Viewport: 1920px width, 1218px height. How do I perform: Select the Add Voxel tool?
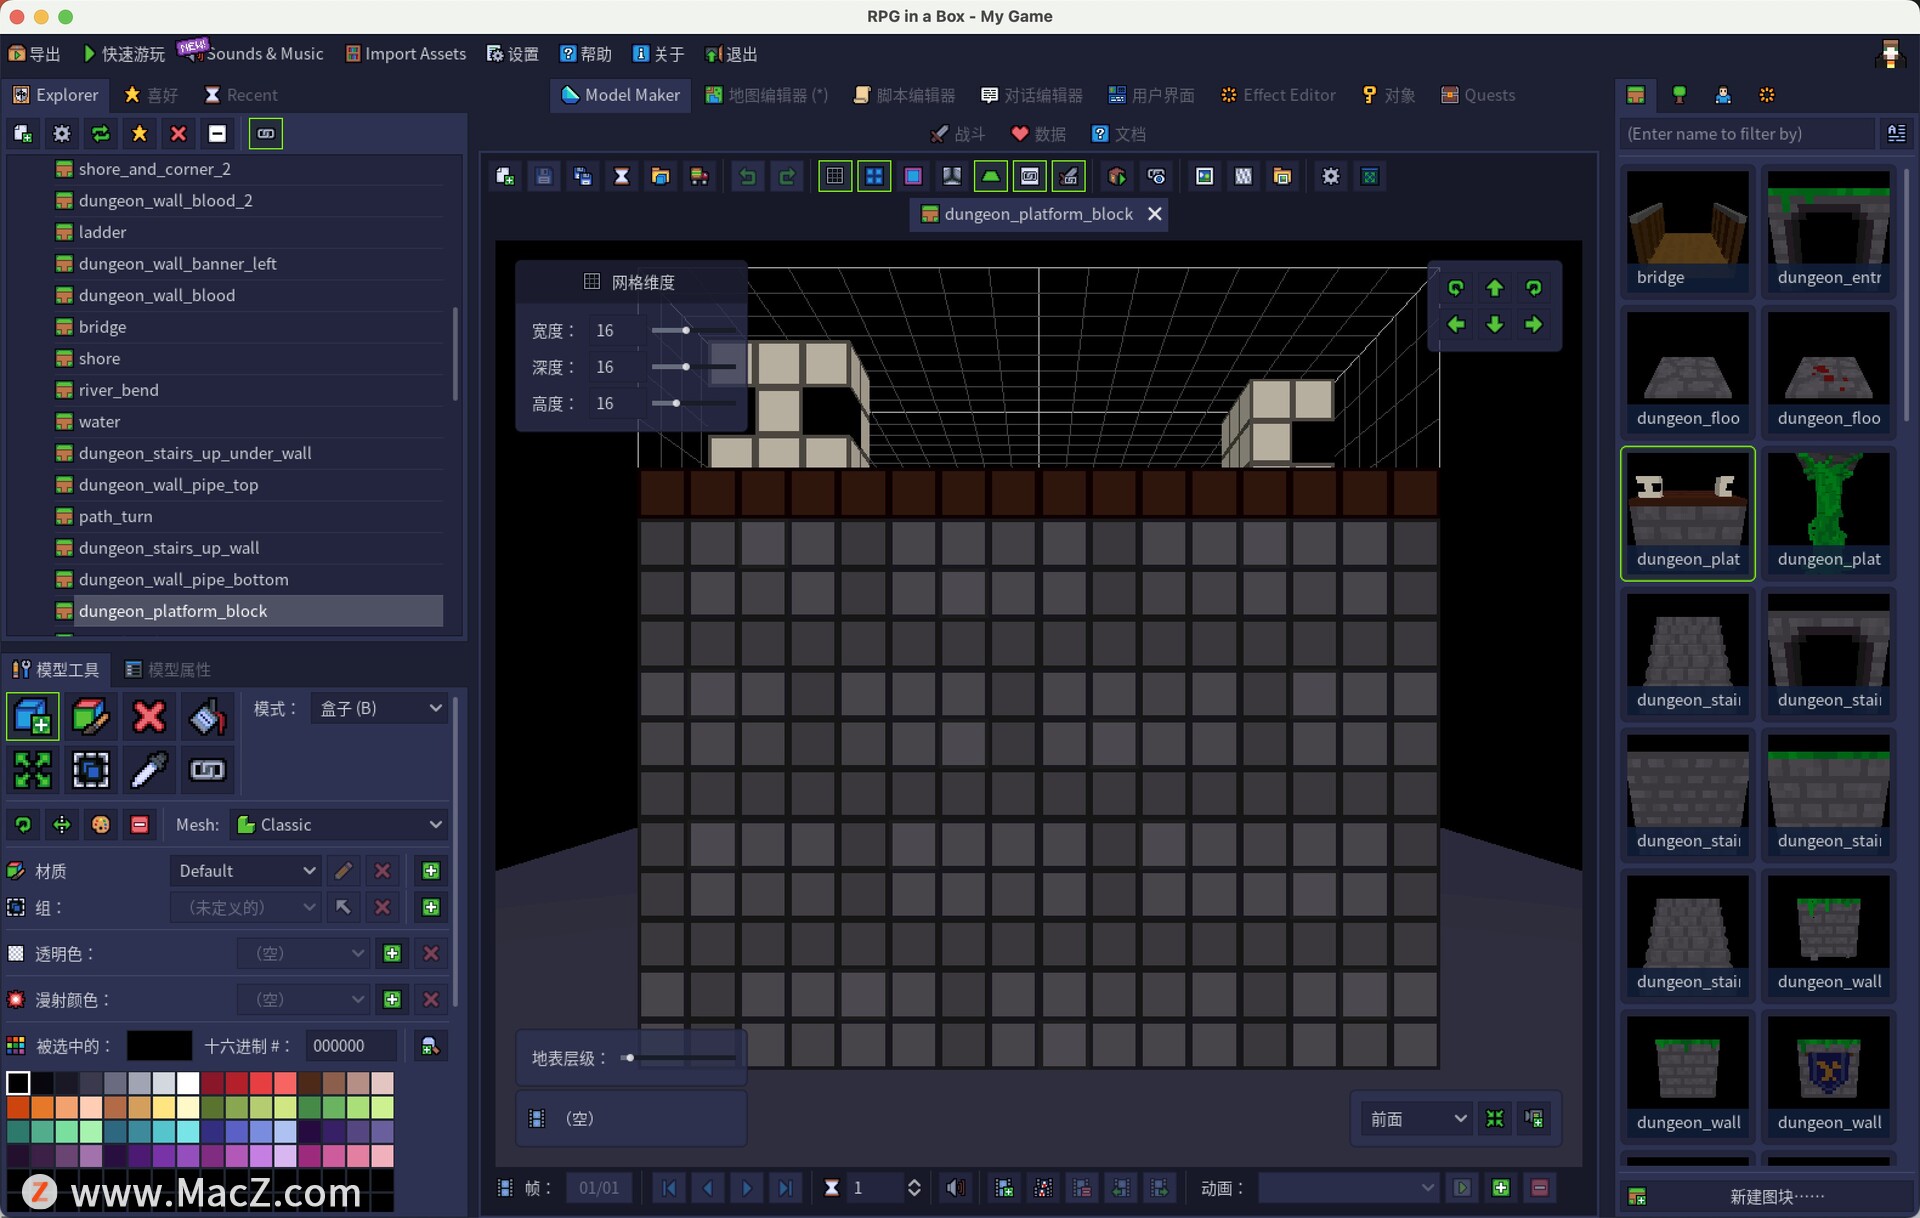click(x=32, y=716)
